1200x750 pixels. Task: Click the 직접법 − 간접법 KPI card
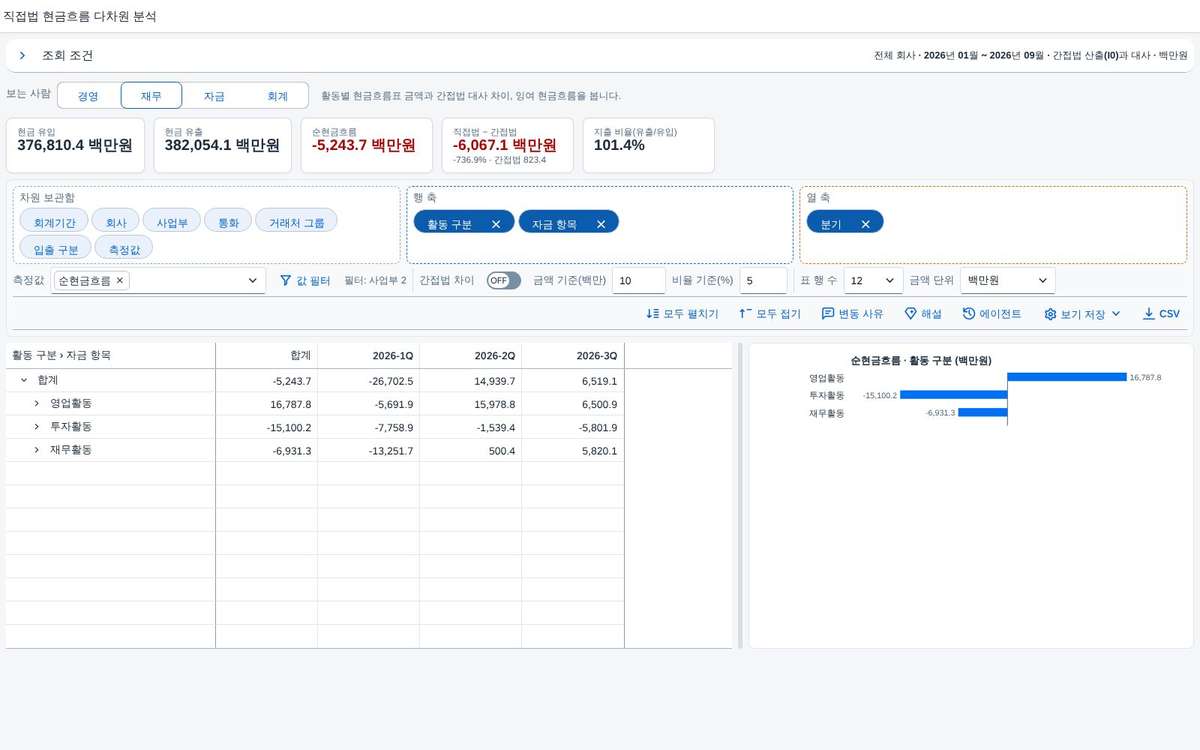click(508, 145)
